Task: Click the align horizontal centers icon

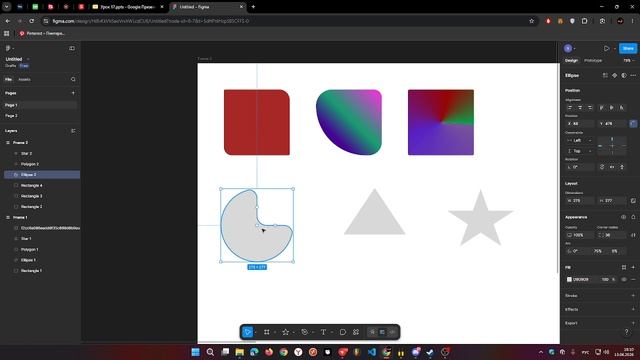Action: click(580, 108)
